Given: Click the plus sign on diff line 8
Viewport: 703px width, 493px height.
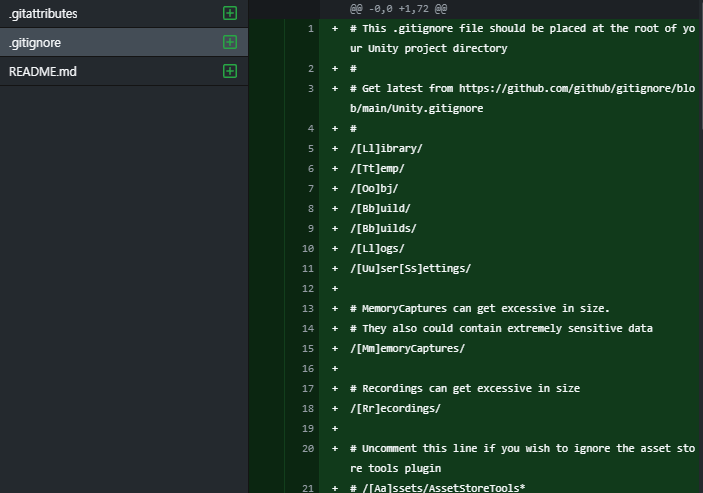Looking at the screenshot, I should [x=335, y=209].
